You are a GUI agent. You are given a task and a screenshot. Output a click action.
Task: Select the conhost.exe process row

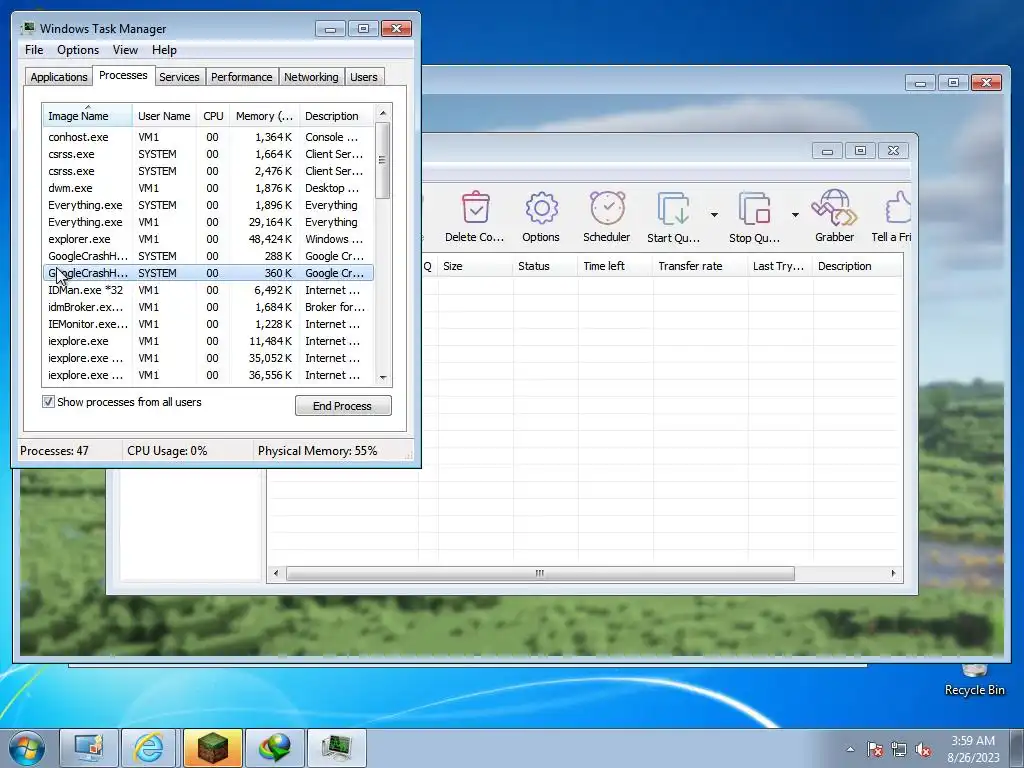[208, 137]
